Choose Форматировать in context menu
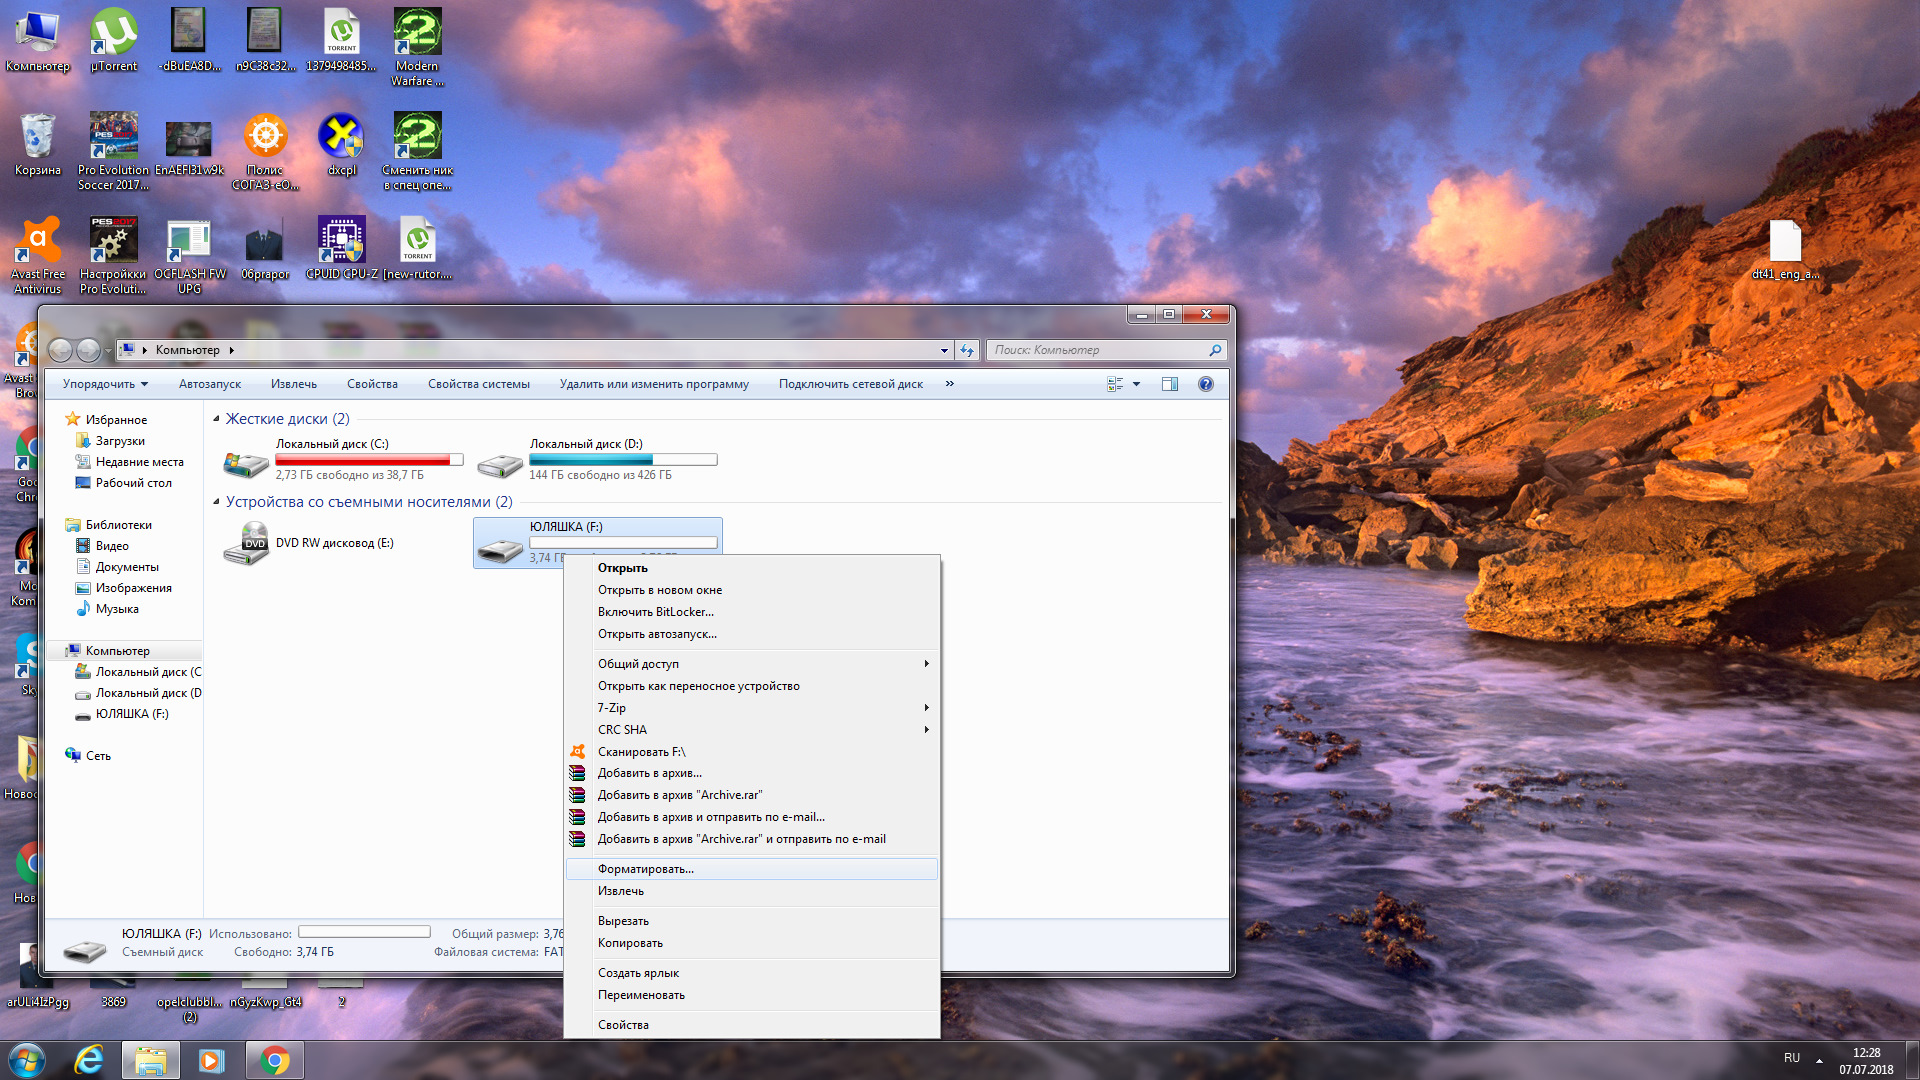Viewport: 1920px width, 1080px height. point(752,869)
